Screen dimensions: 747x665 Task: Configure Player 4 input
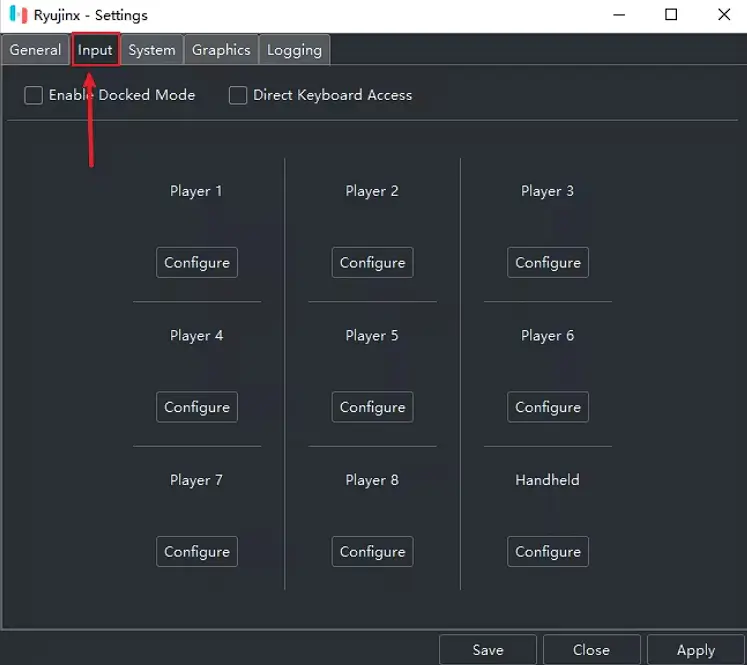(x=197, y=407)
